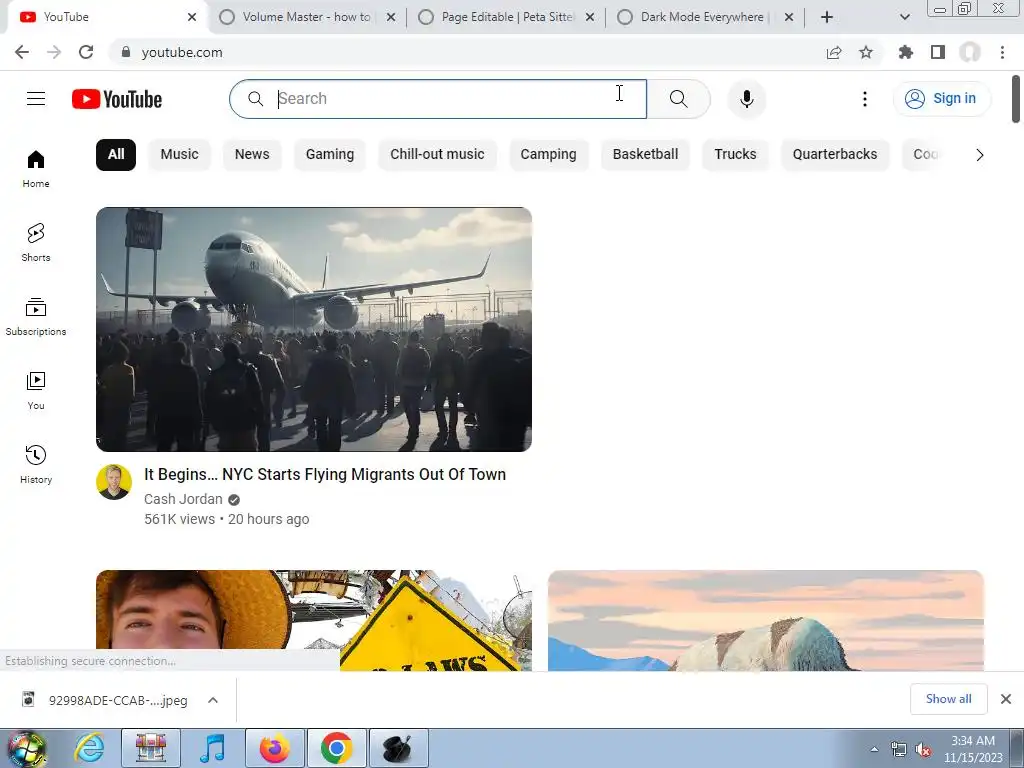The image size is (1024, 768).
Task: Launch Internet Explorer from taskbar
Action: coord(89,748)
